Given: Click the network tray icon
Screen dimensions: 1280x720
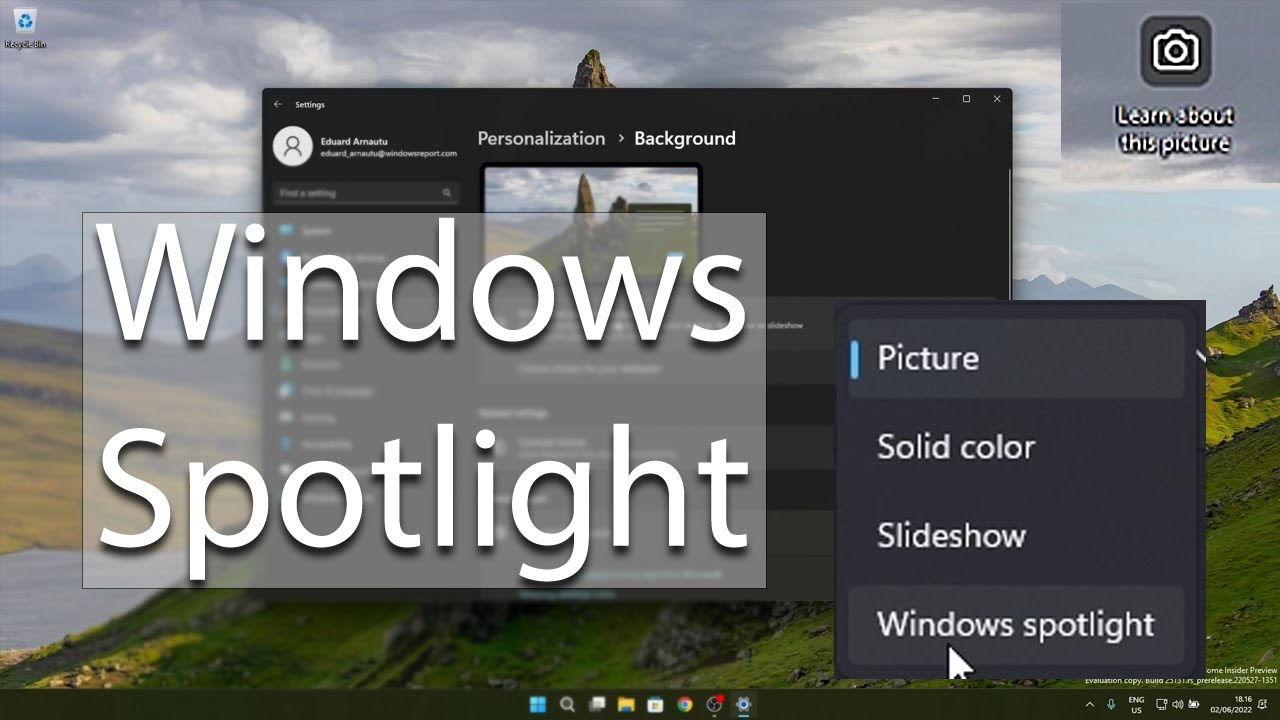Looking at the screenshot, I should coord(1161,705).
